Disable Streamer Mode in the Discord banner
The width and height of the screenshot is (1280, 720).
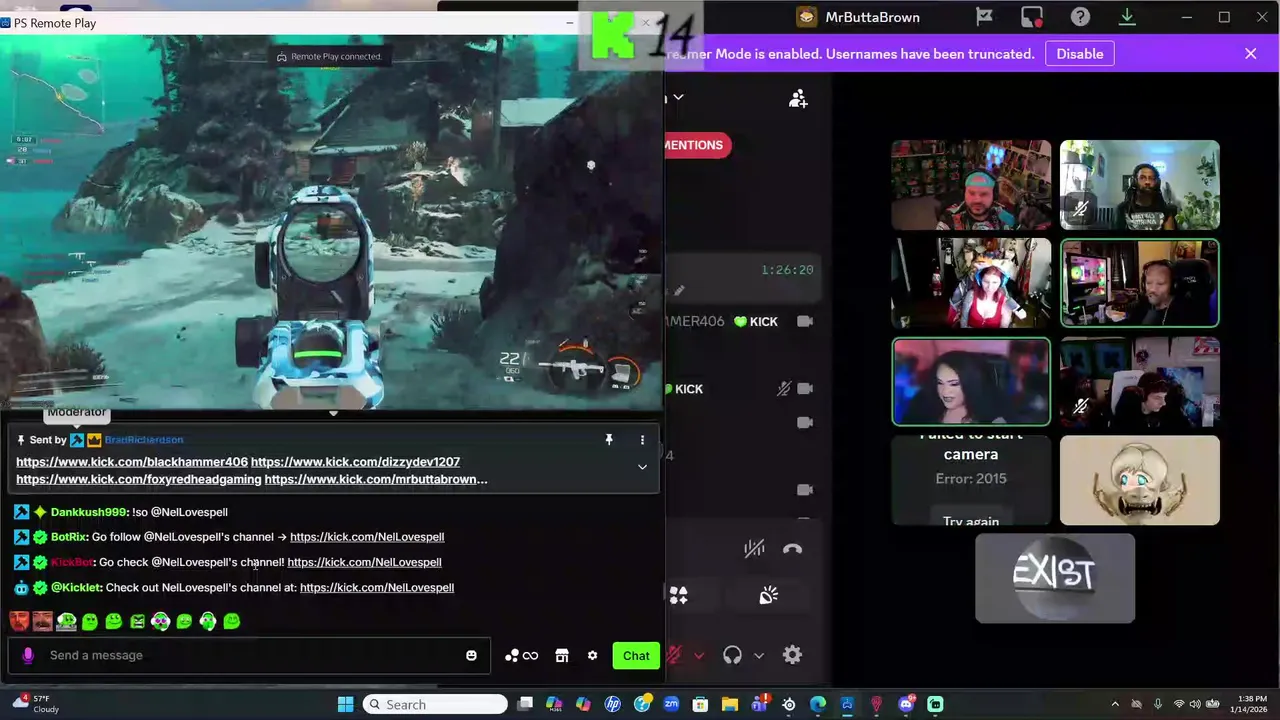click(x=1080, y=54)
